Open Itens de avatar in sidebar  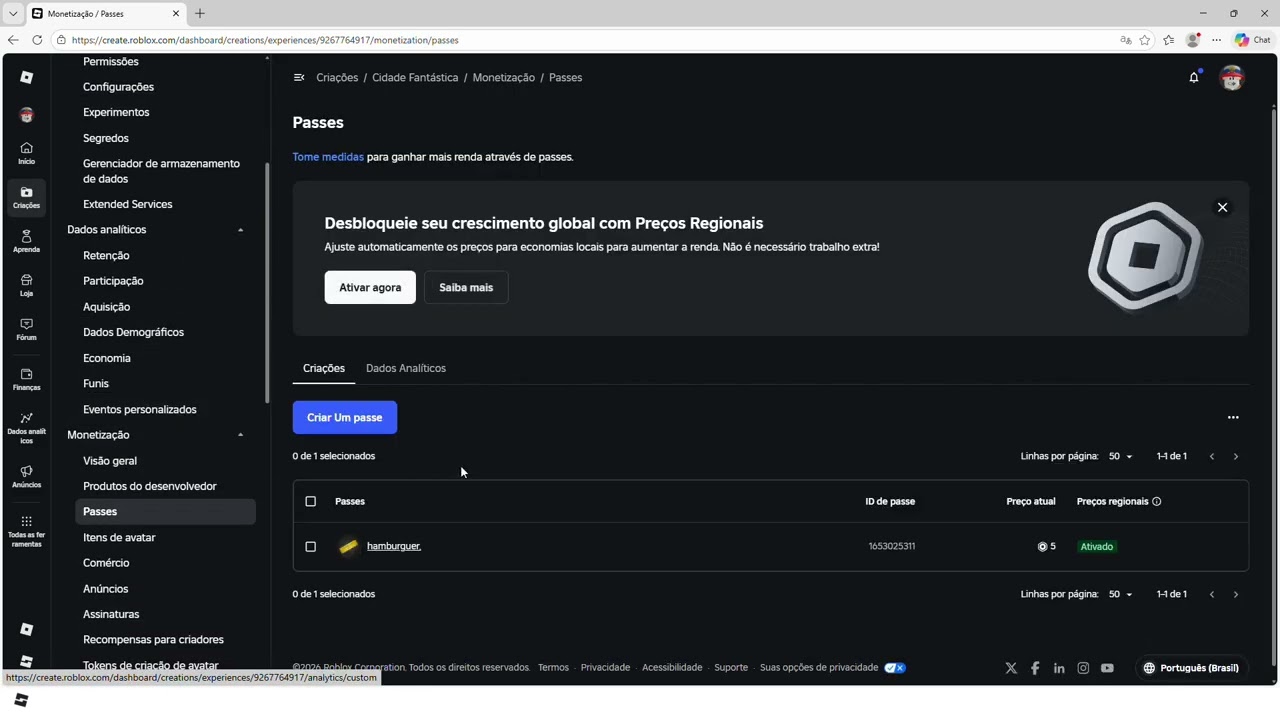(x=119, y=537)
